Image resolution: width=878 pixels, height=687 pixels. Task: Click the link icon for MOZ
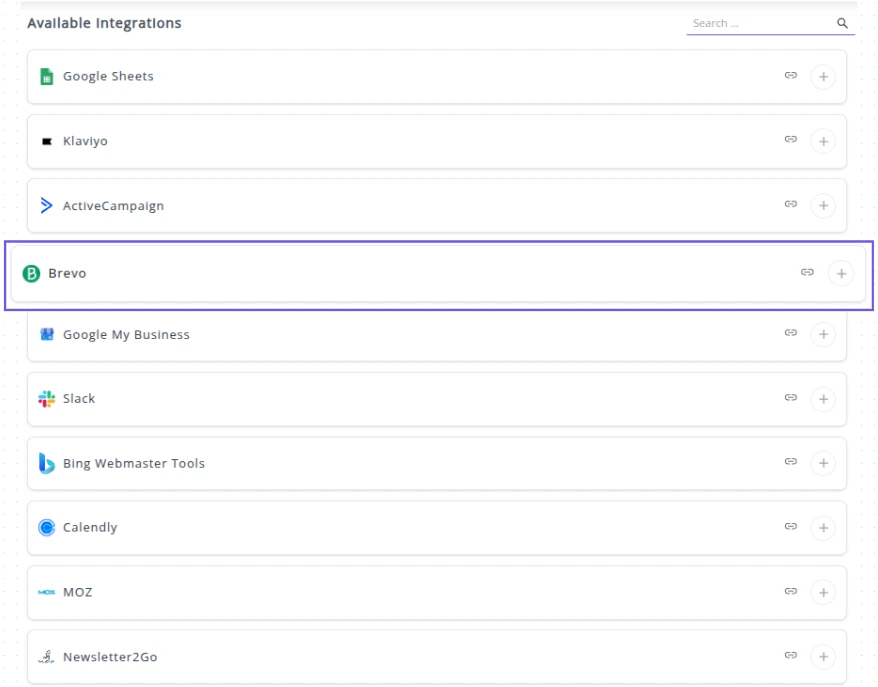(790, 591)
